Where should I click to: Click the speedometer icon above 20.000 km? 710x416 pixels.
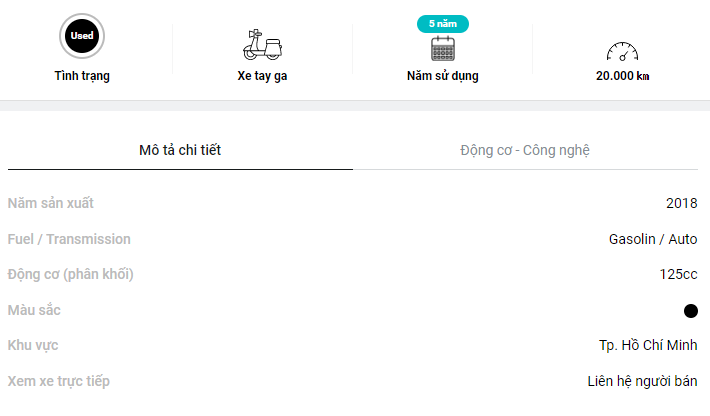(x=622, y=50)
